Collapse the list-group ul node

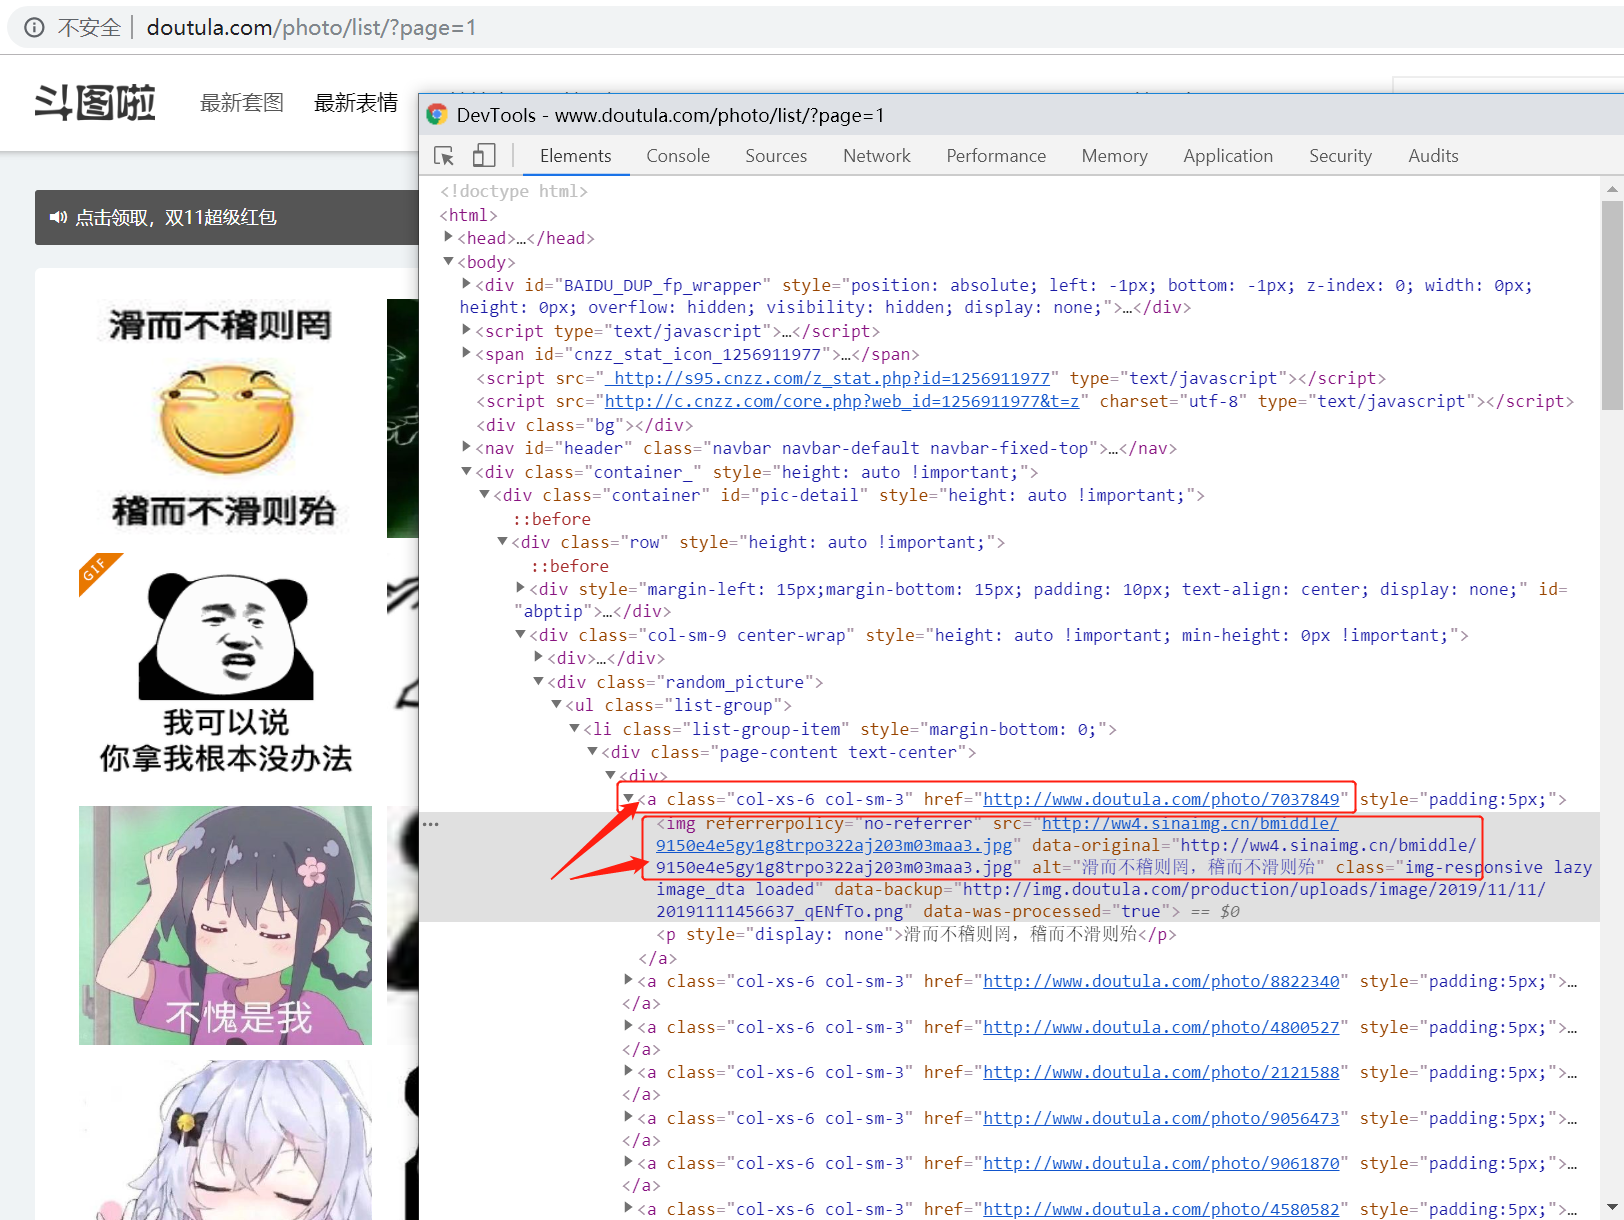click(x=557, y=704)
